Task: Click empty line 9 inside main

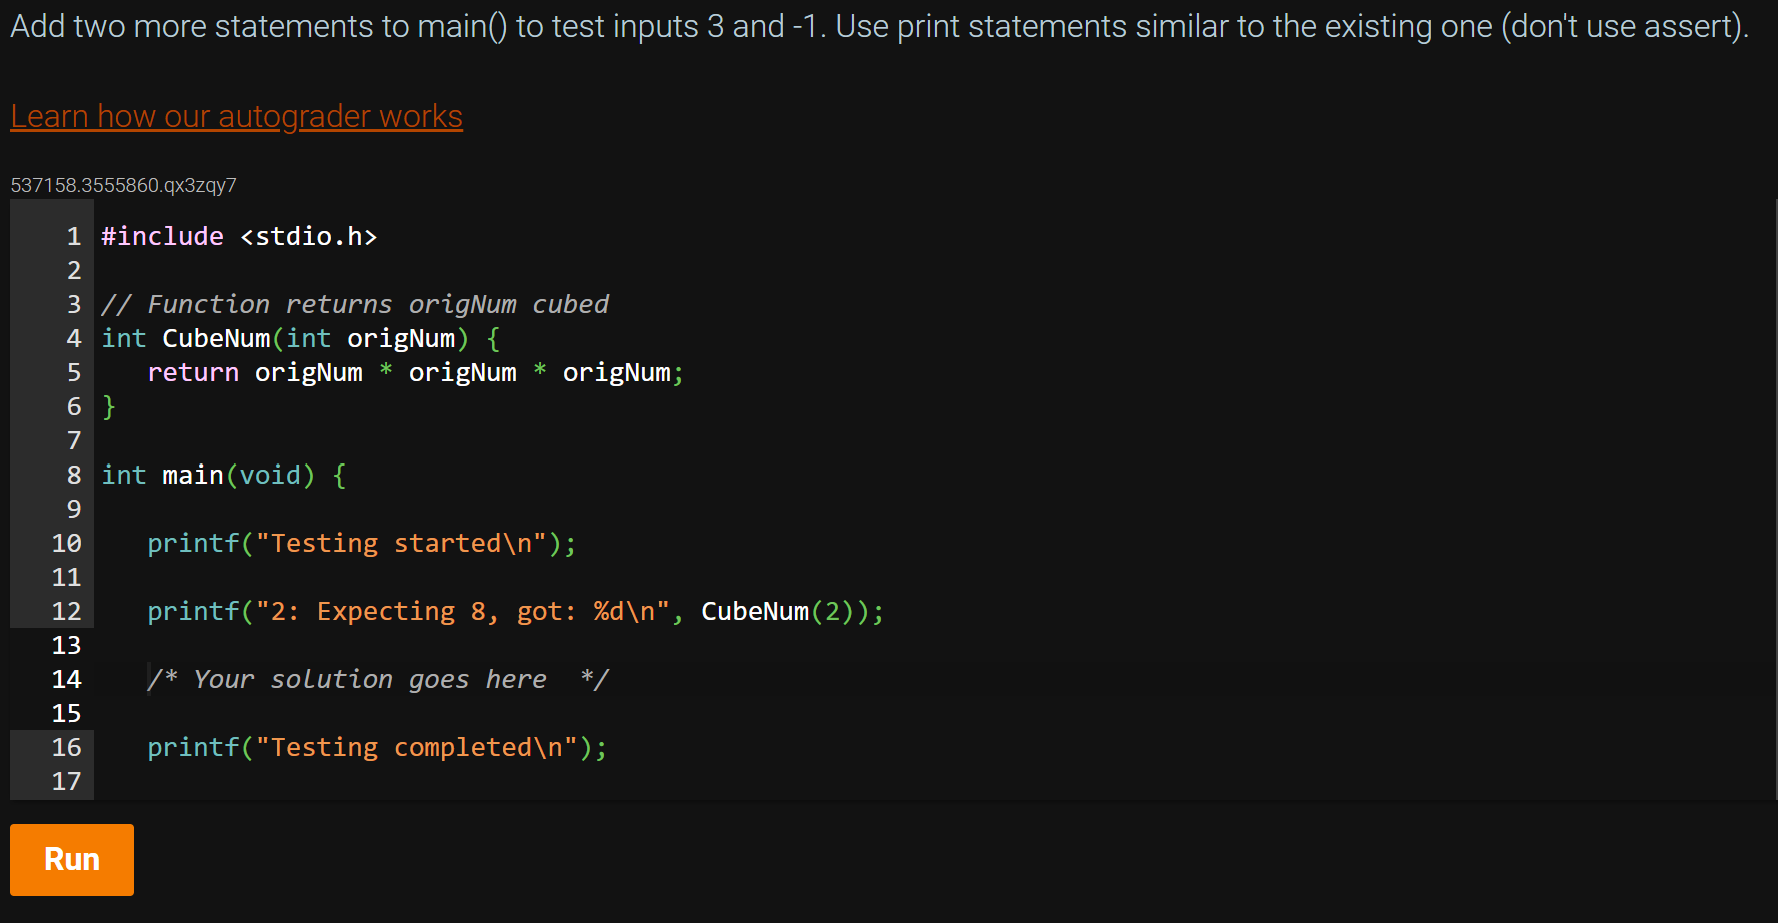Action: (x=300, y=509)
